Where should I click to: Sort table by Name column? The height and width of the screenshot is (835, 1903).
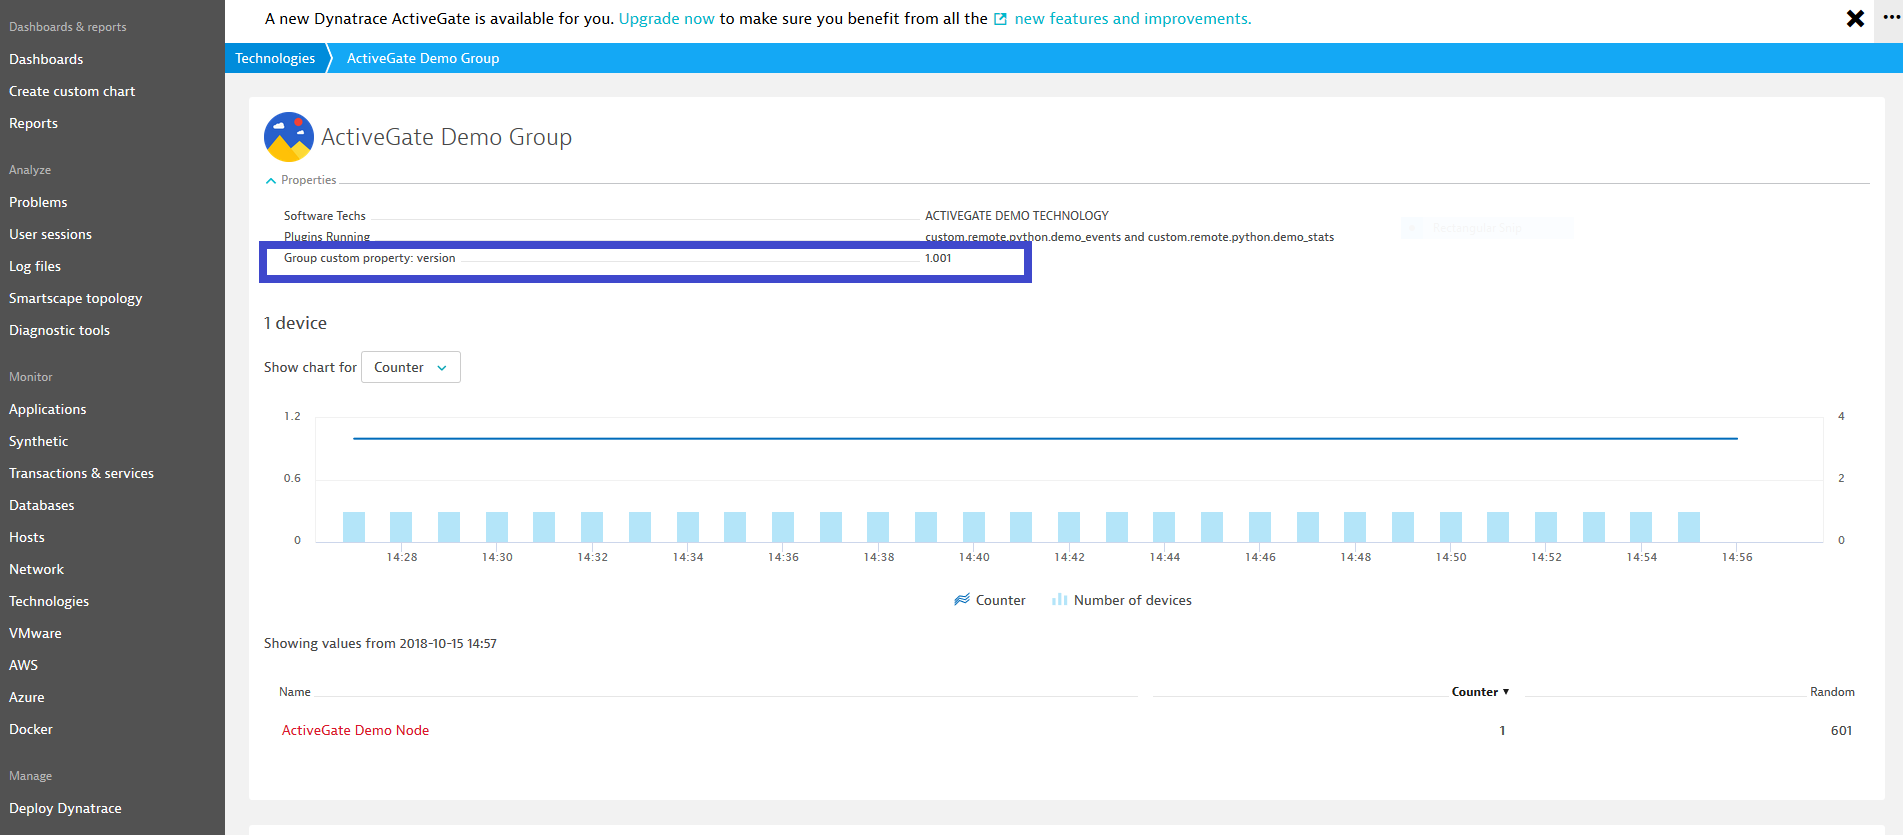click(295, 692)
